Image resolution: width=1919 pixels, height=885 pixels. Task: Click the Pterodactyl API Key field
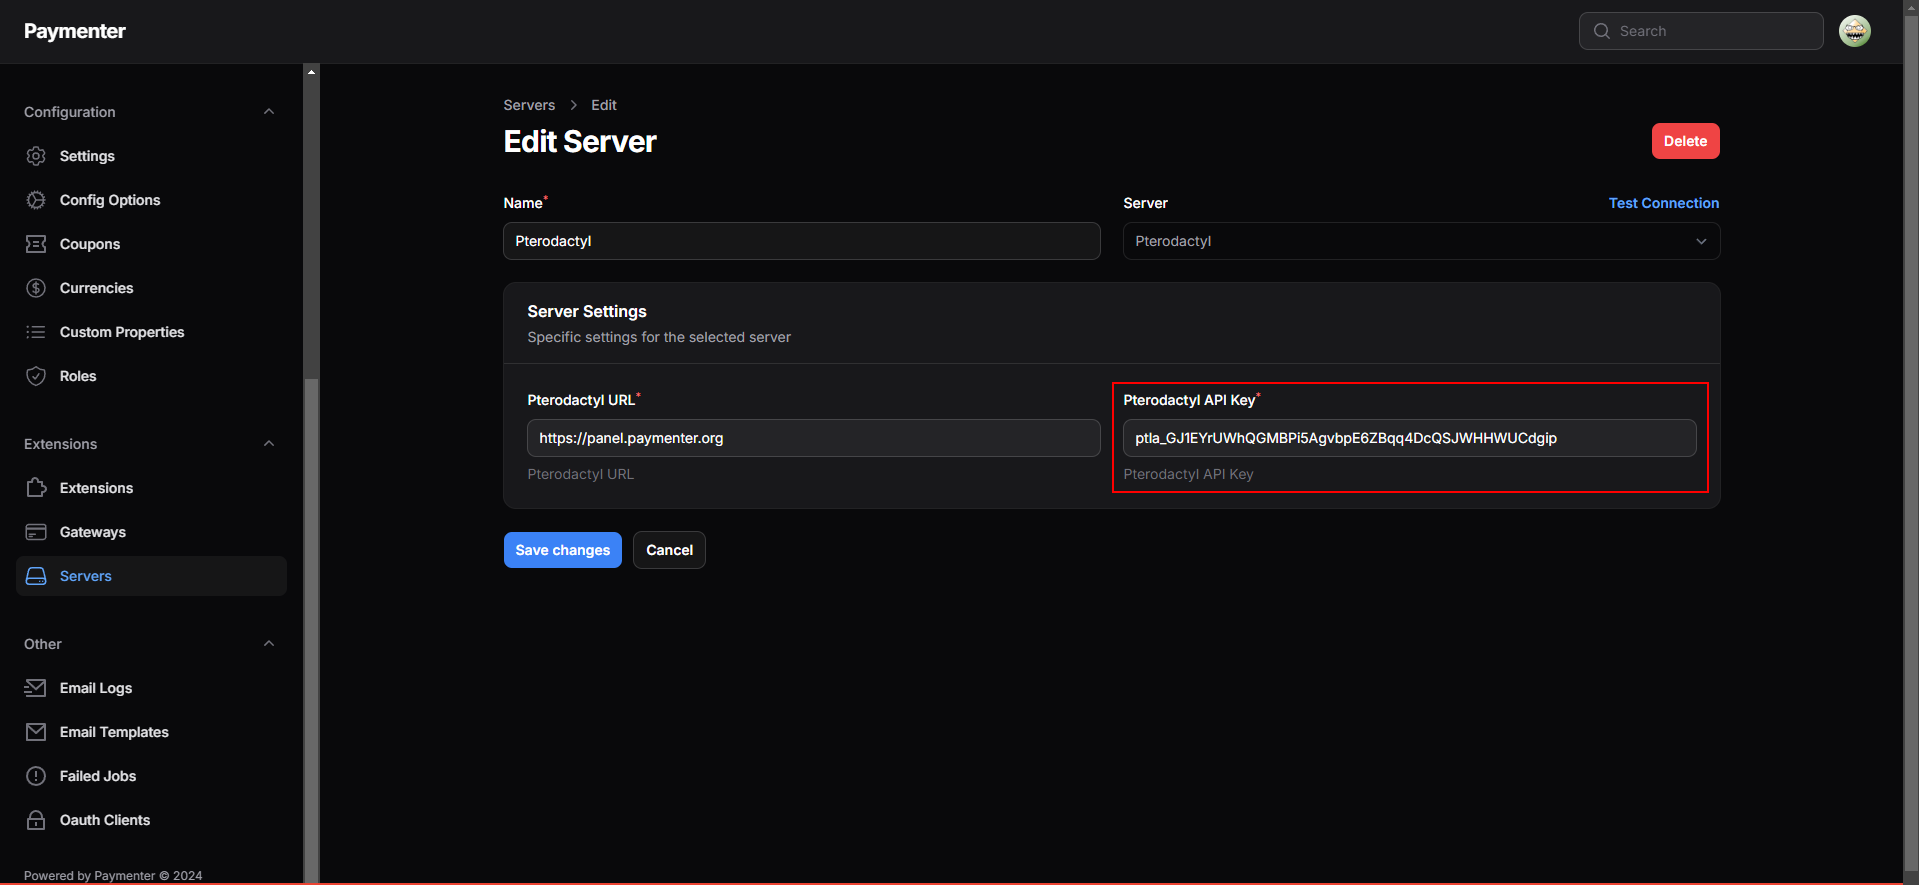1408,438
